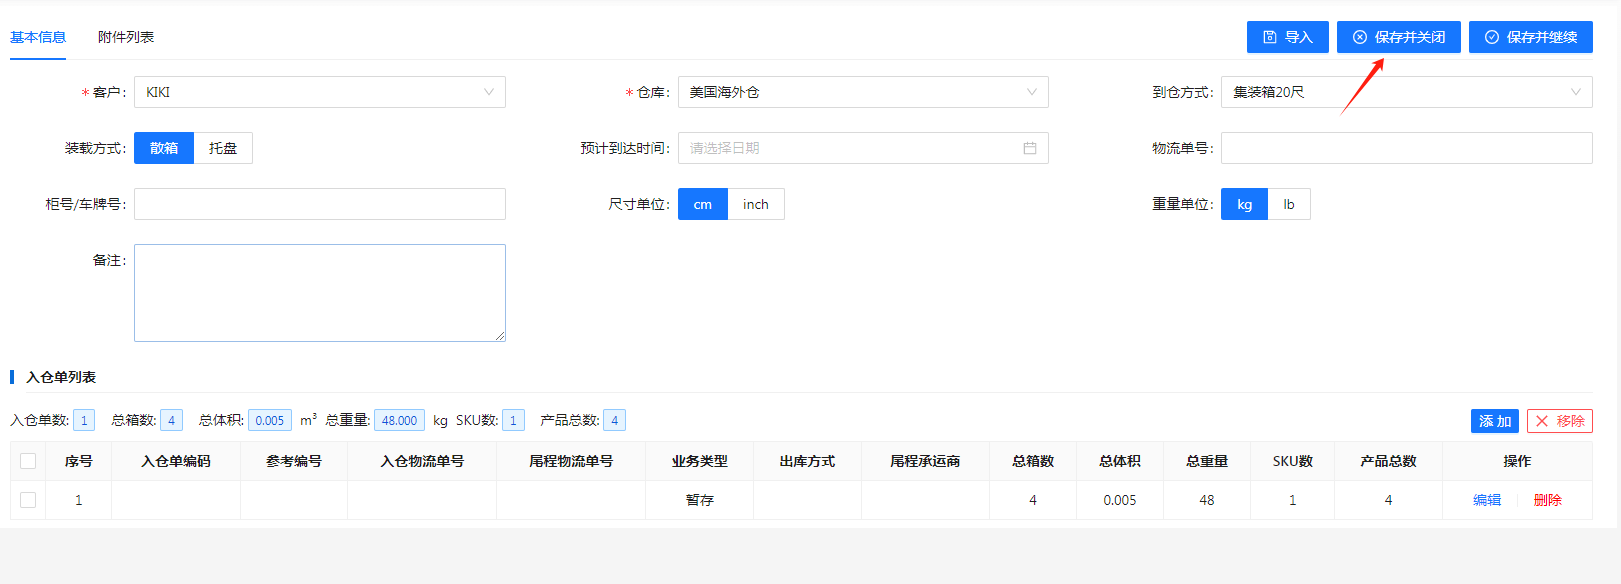Switch weight unit to lb
The image size is (1621, 584).
(x=1288, y=204)
